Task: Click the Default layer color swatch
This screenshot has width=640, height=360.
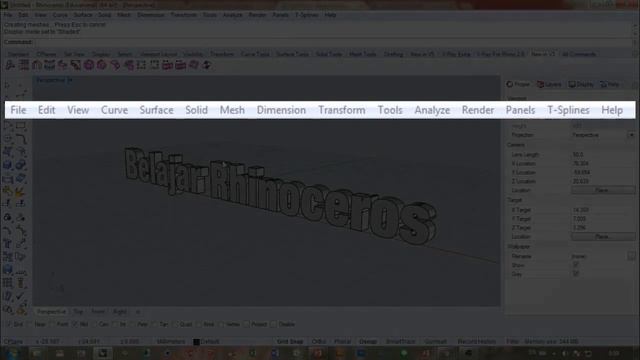Action: tap(196, 342)
